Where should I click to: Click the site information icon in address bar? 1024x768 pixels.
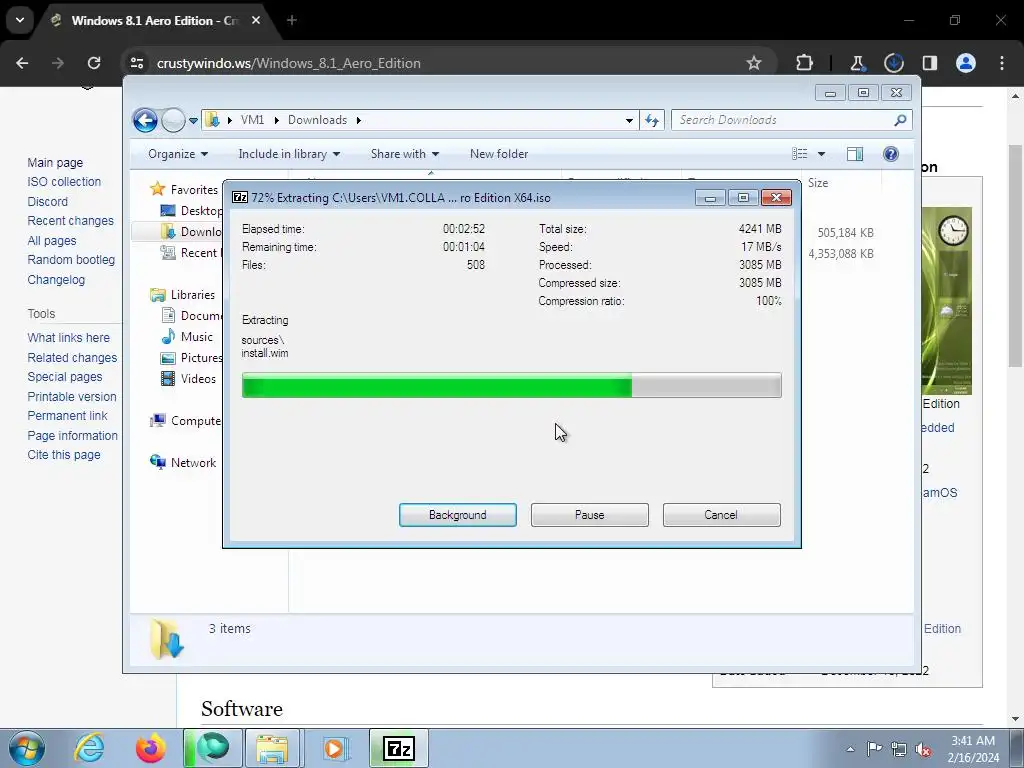click(137, 63)
